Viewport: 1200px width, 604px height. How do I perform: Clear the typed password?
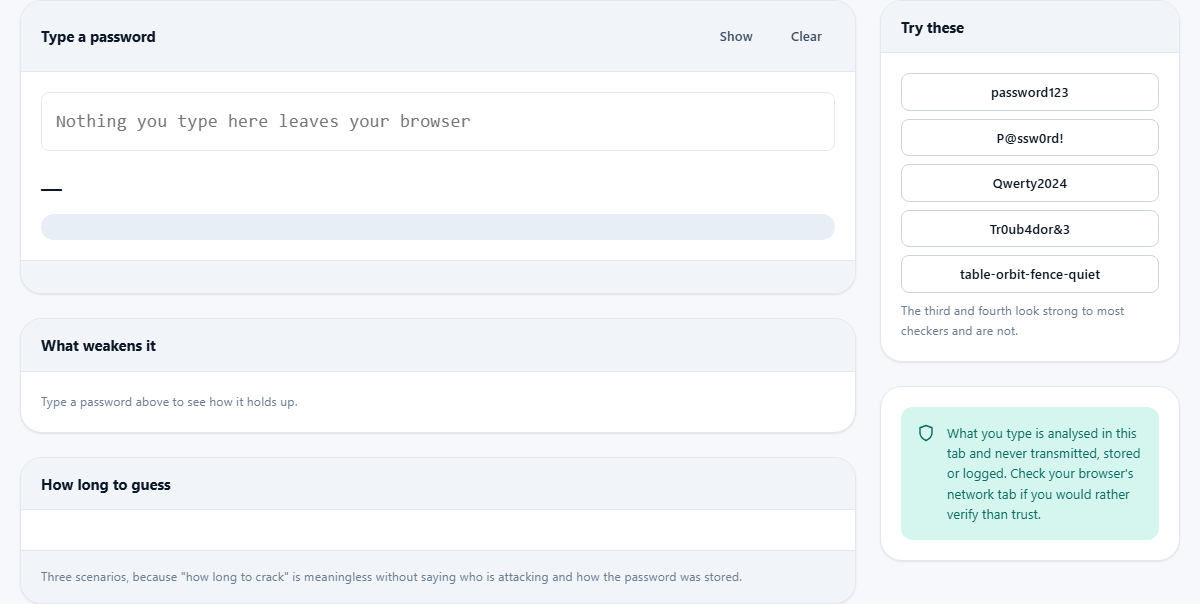click(806, 36)
